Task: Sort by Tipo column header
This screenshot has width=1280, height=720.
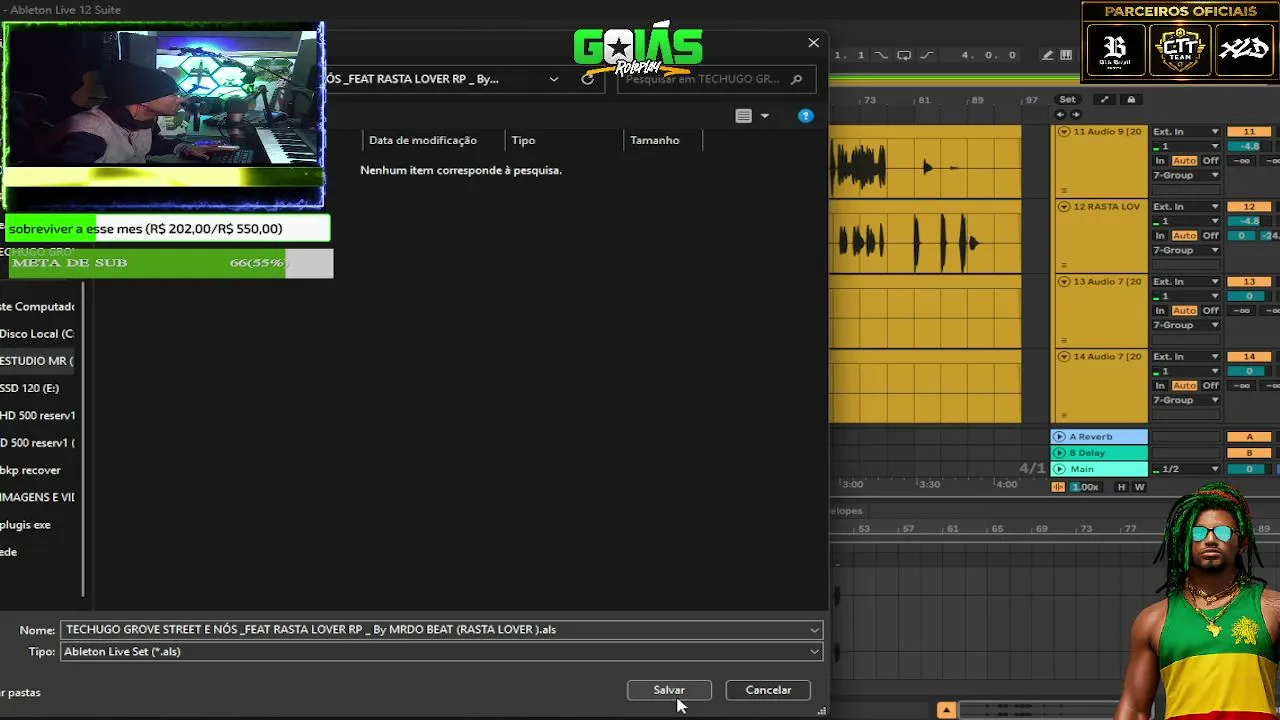Action: pyautogui.click(x=523, y=140)
